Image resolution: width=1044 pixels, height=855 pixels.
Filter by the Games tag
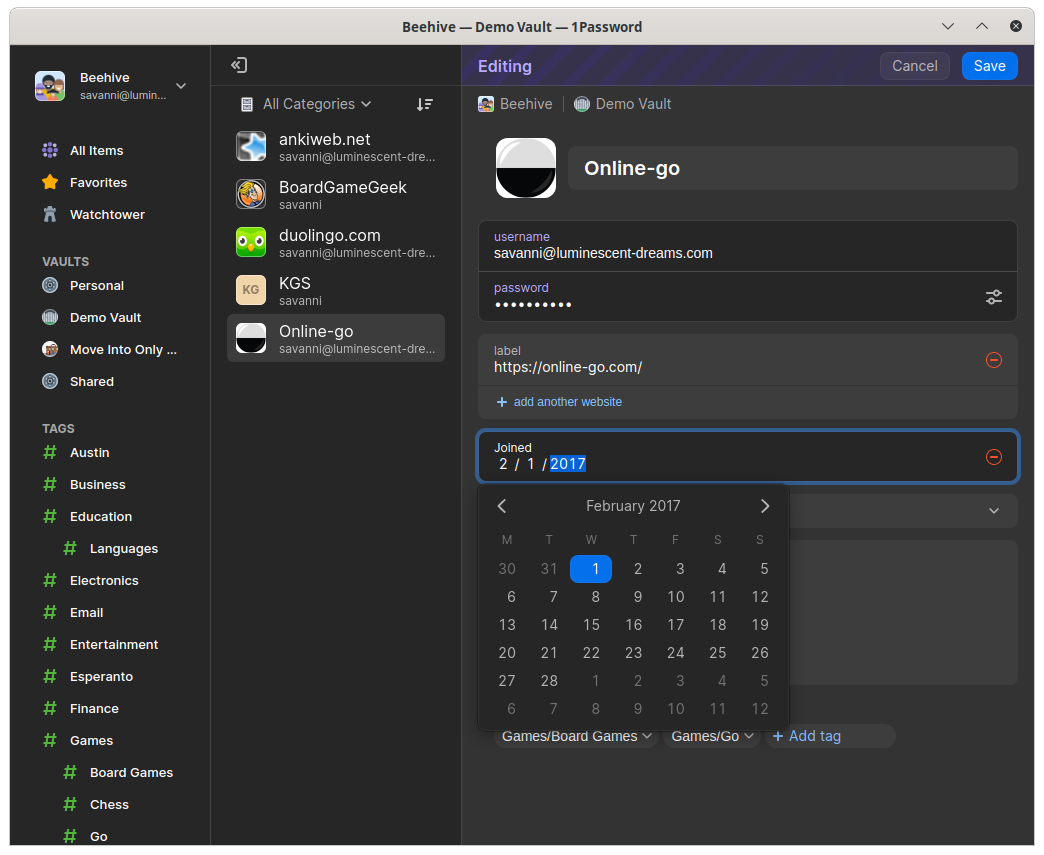[91, 740]
